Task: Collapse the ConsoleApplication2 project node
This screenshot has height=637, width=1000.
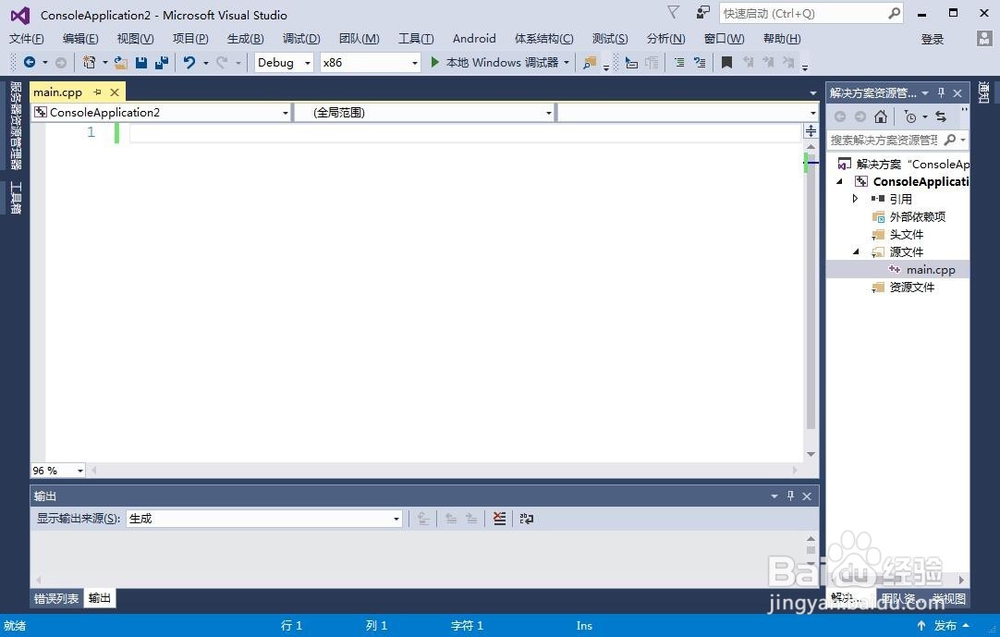Action: [840, 182]
